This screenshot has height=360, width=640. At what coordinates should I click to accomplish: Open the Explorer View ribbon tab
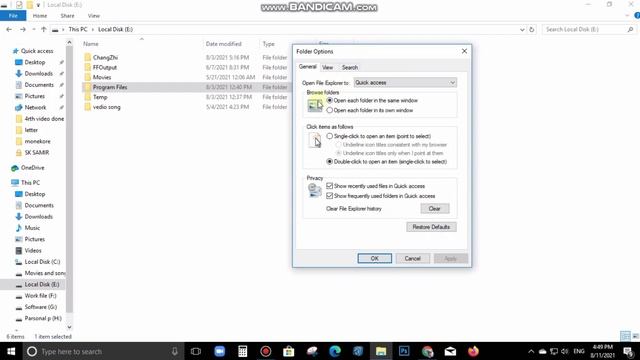click(94, 16)
